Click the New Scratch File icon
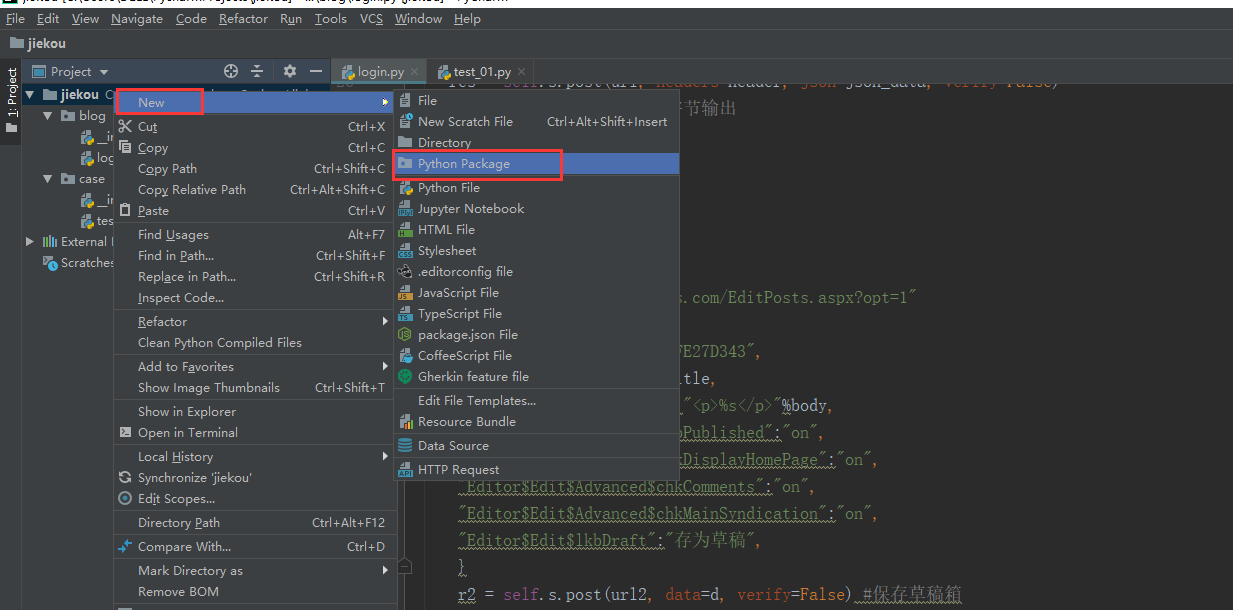This screenshot has height=610, width=1233. click(405, 121)
